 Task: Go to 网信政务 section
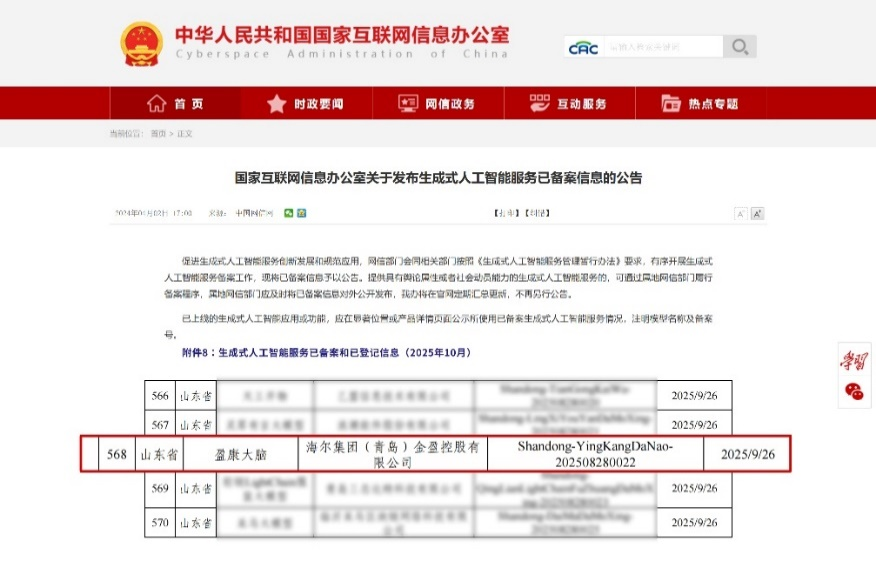coord(437,104)
